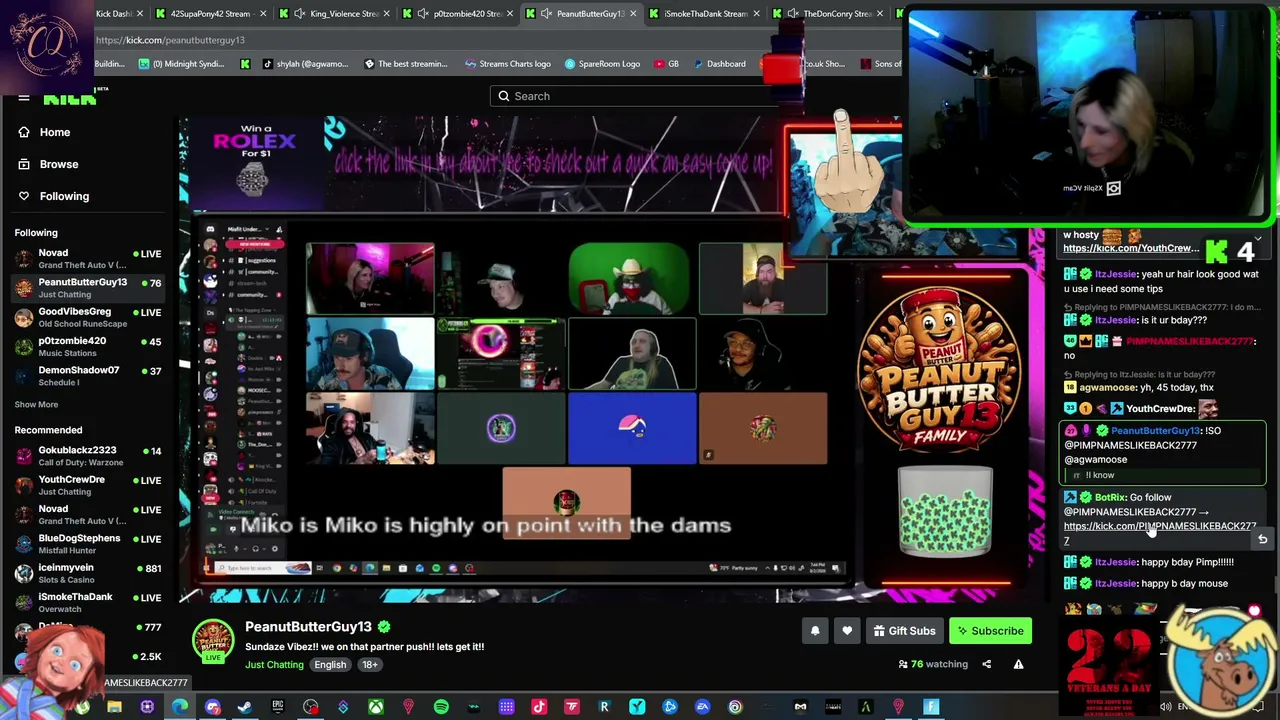Click the browser address bar URL
Image resolution: width=1280 pixels, height=720 pixels.
pyautogui.click(x=170, y=40)
